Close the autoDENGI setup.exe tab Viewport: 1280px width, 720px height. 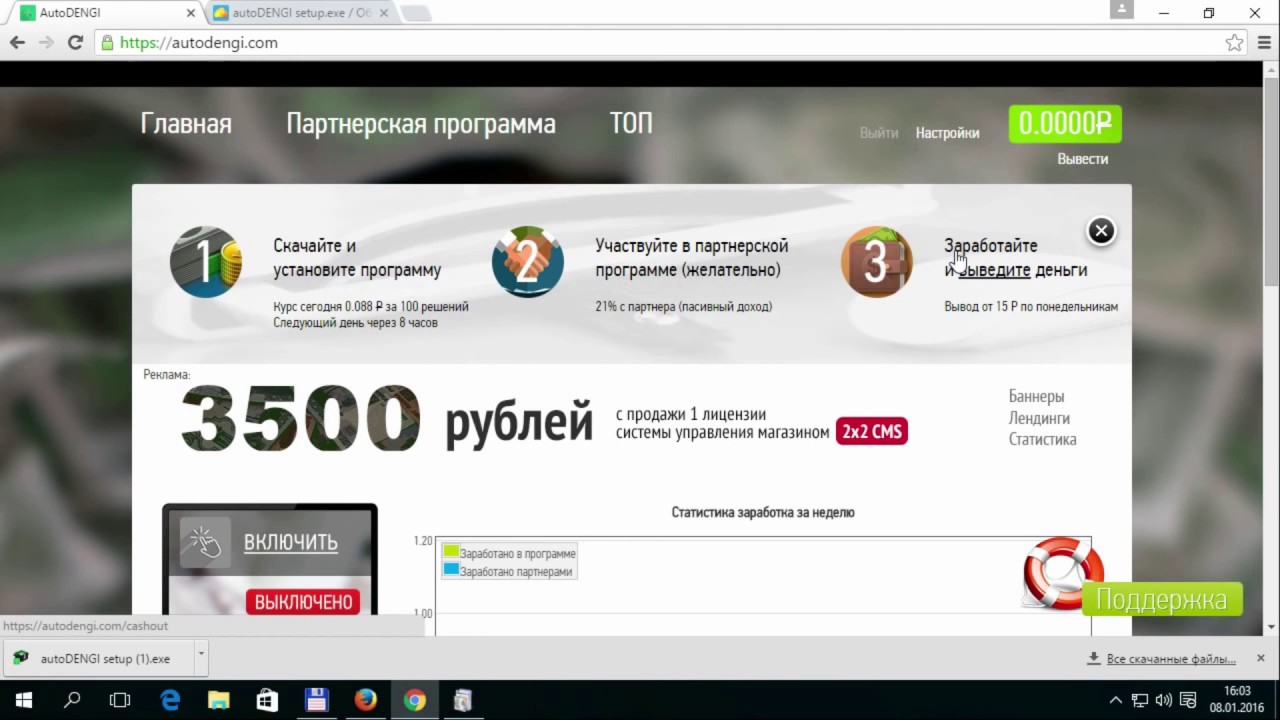click(384, 13)
